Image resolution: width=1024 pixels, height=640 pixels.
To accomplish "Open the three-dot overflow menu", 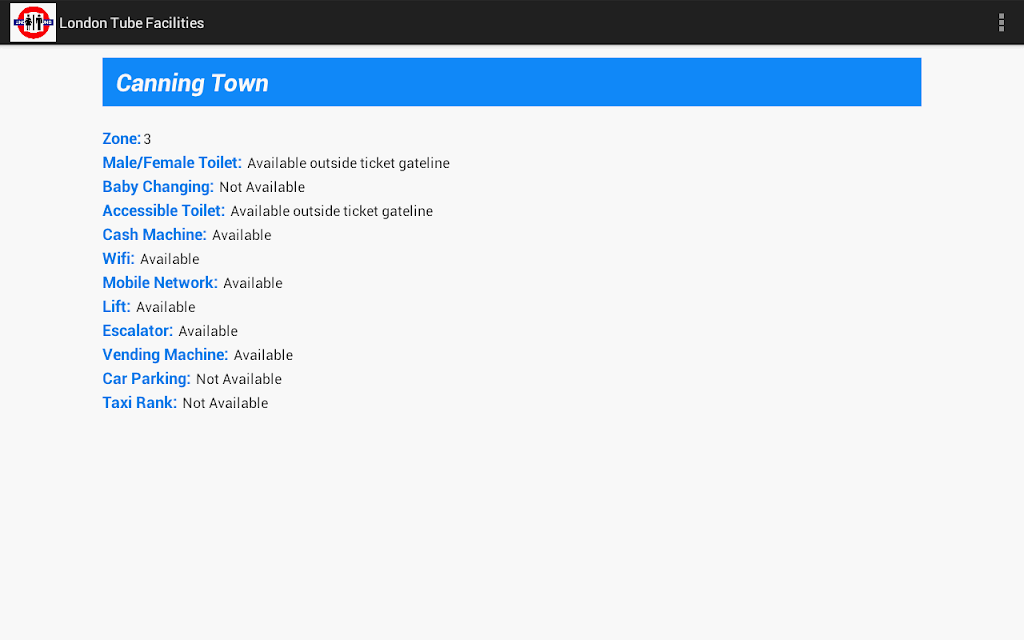I will (1000, 22).
